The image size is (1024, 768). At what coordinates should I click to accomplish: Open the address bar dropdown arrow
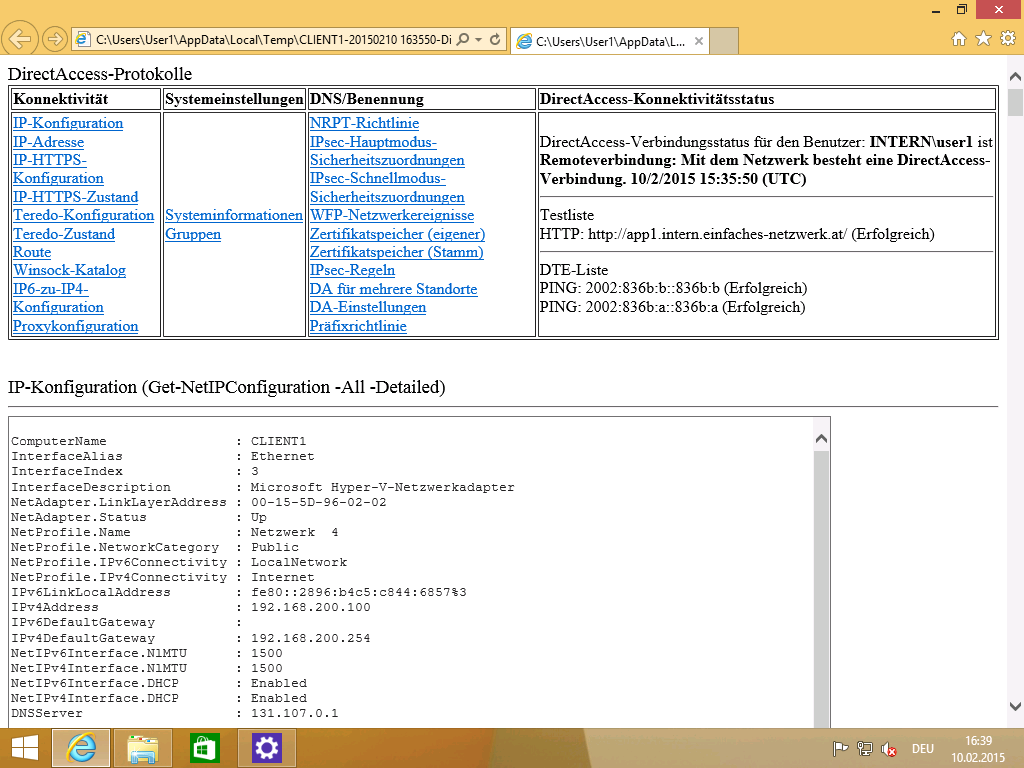(x=479, y=40)
